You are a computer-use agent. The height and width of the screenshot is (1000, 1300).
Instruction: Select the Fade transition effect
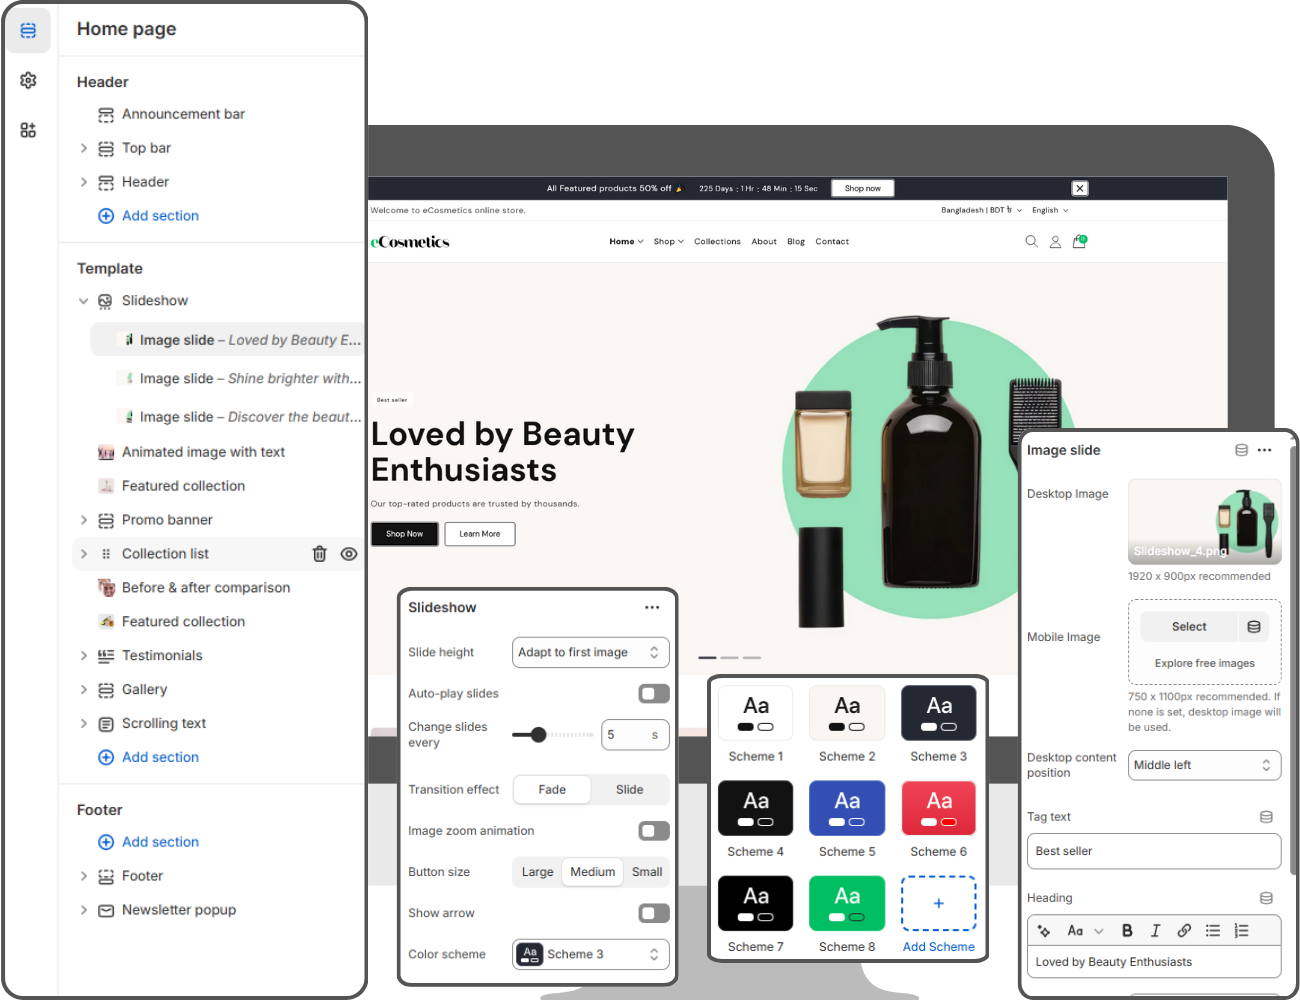(x=552, y=789)
